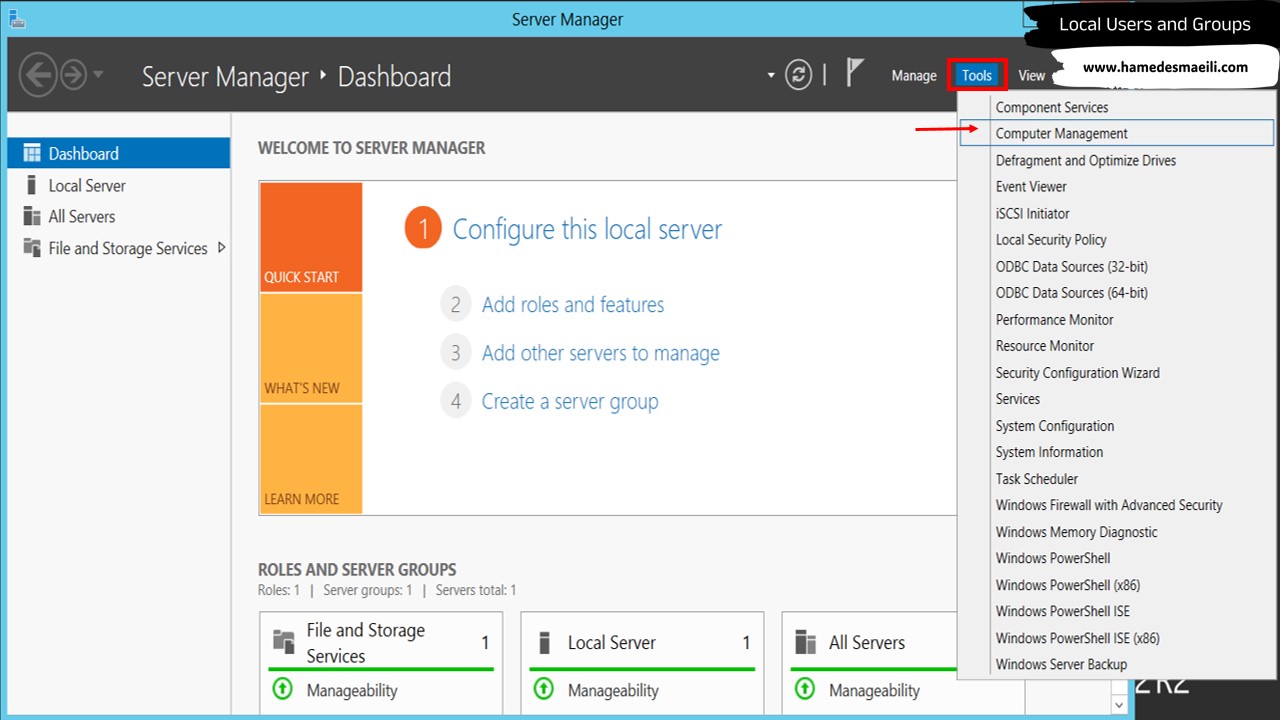Click green status icon under File and Storage Services

282,689
